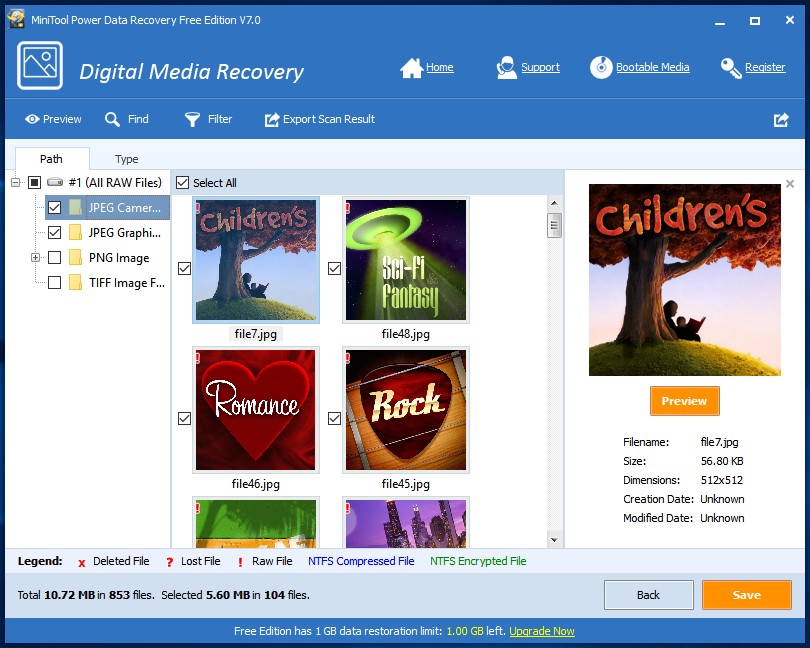The height and width of the screenshot is (648, 810).
Task: Close the preview panel with X
Action: click(790, 183)
